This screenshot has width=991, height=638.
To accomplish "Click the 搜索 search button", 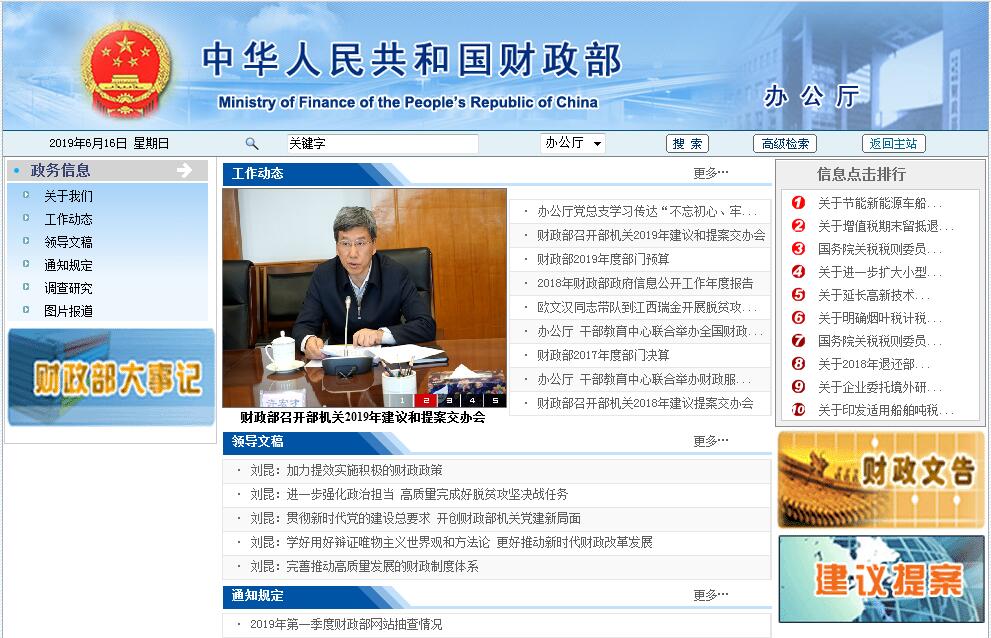I will [x=688, y=144].
